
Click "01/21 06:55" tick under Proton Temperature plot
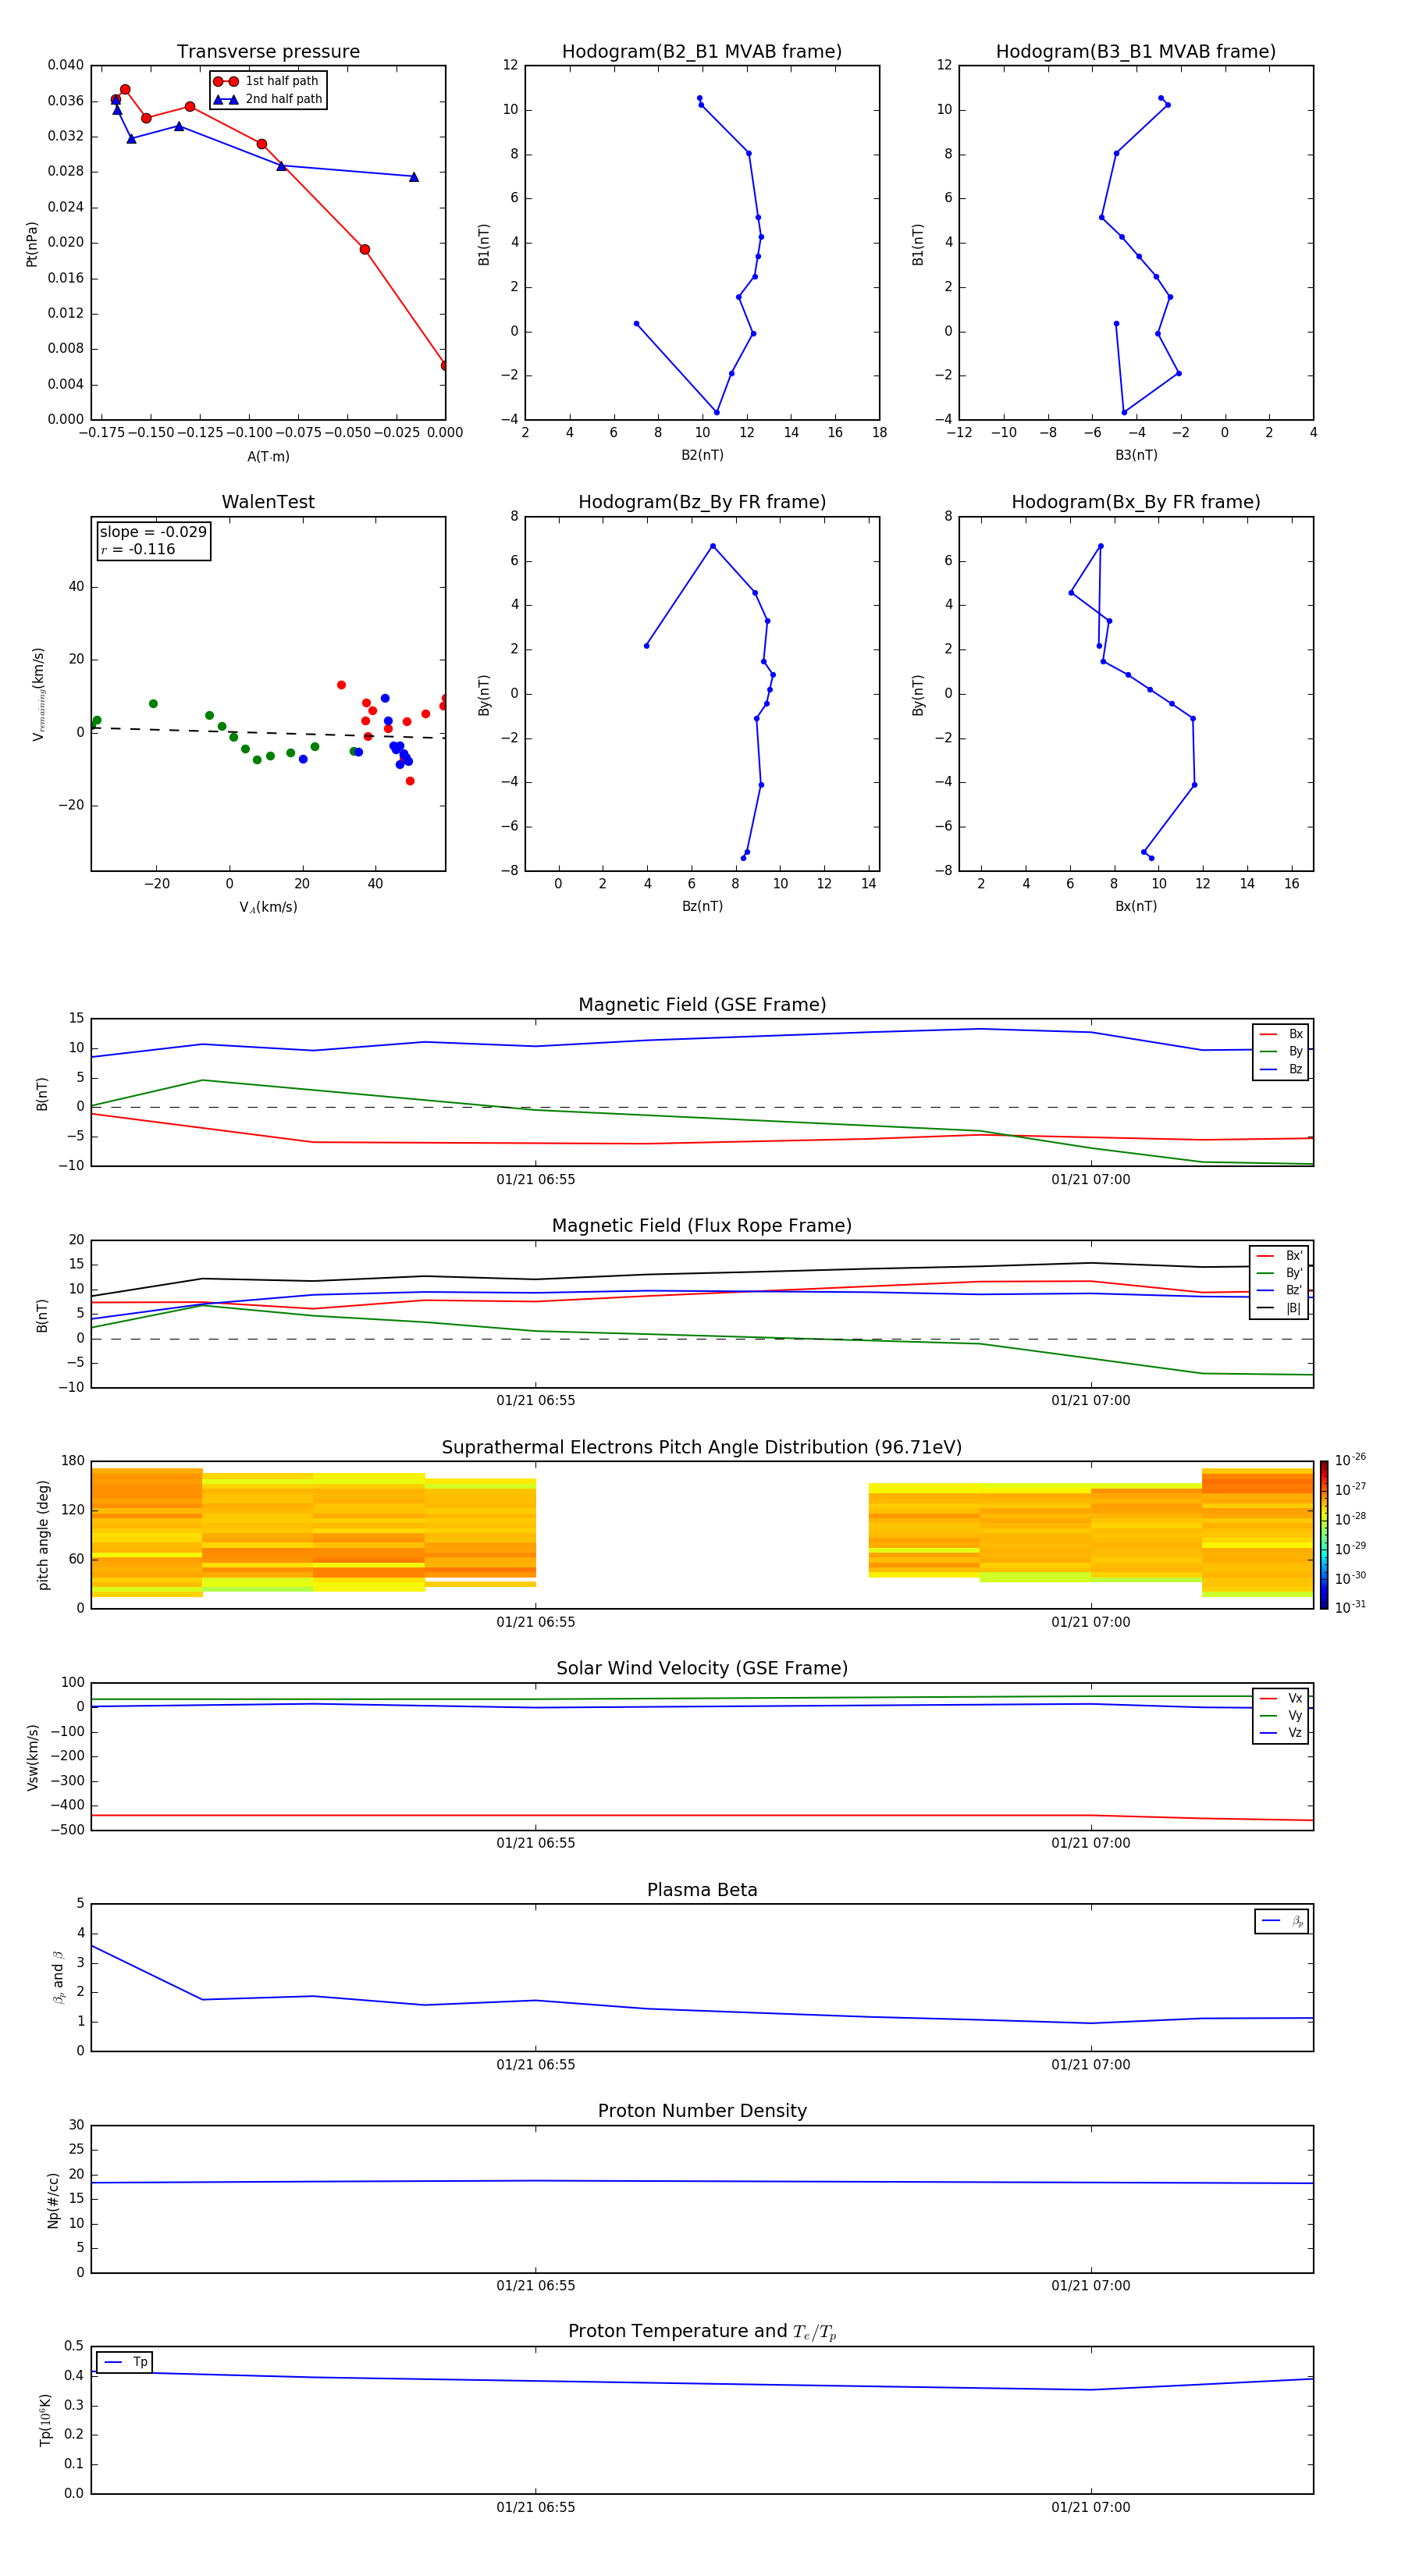click(x=536, y=2507)
